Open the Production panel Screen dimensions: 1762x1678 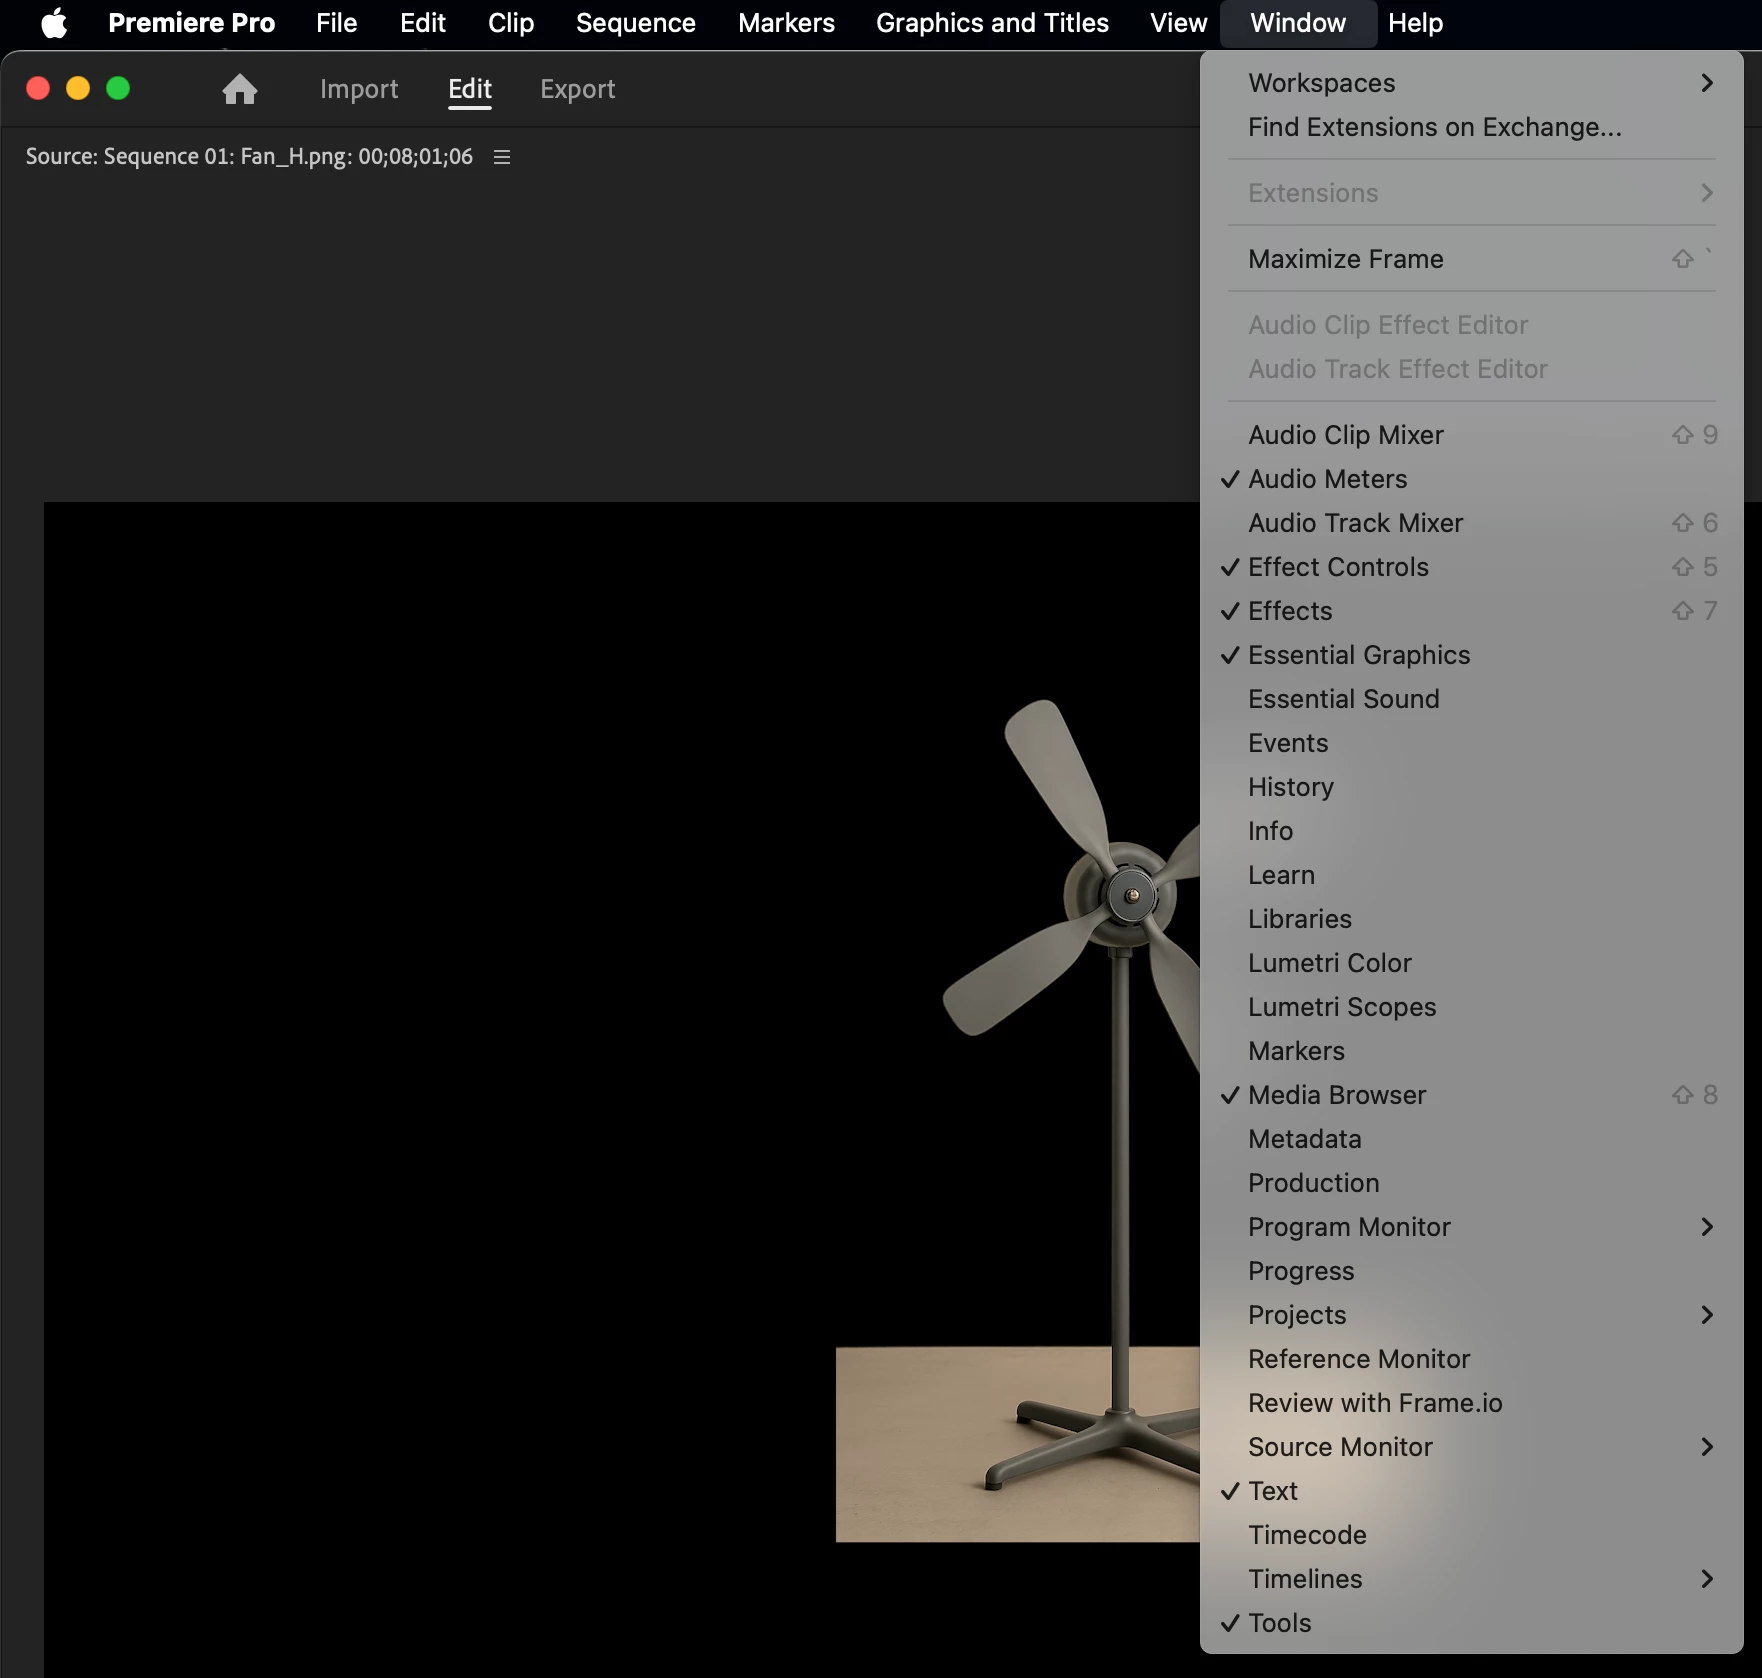click(x=1472, y=1183)
